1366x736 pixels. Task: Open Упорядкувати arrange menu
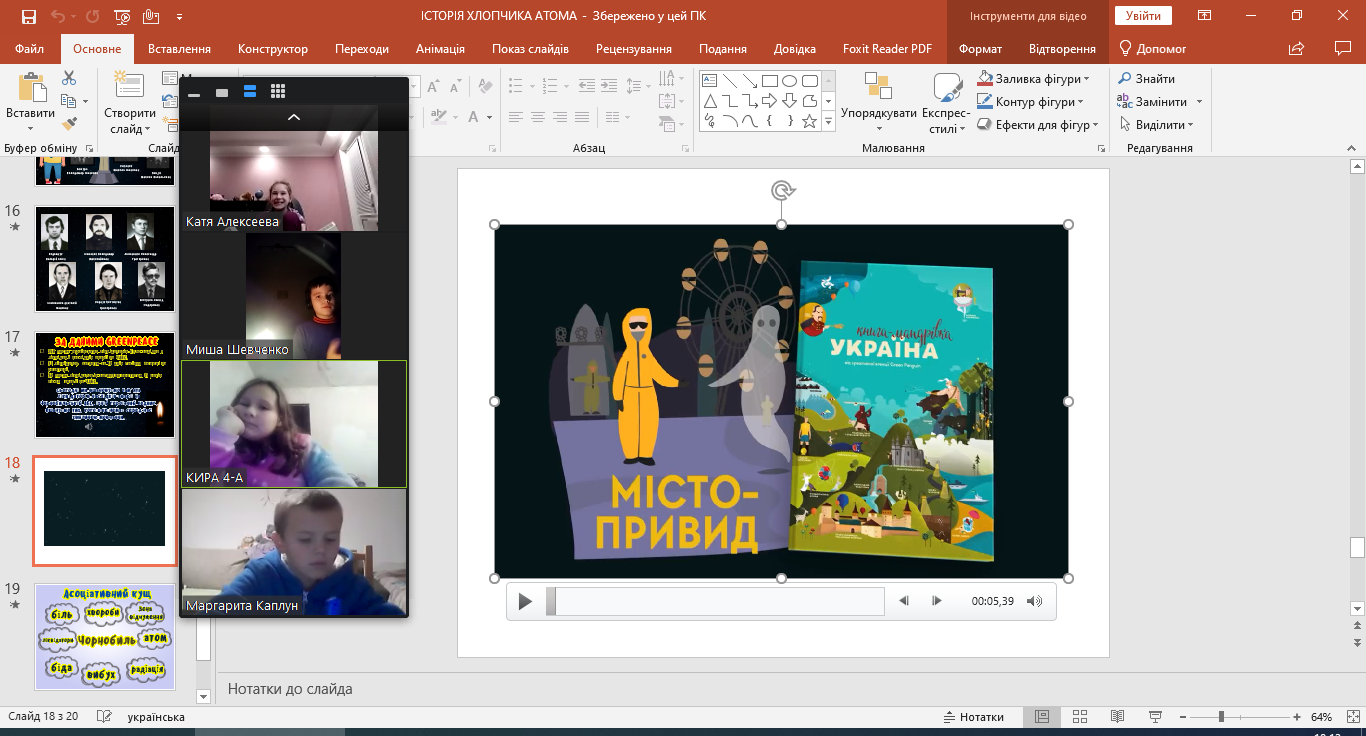(879, 103)
